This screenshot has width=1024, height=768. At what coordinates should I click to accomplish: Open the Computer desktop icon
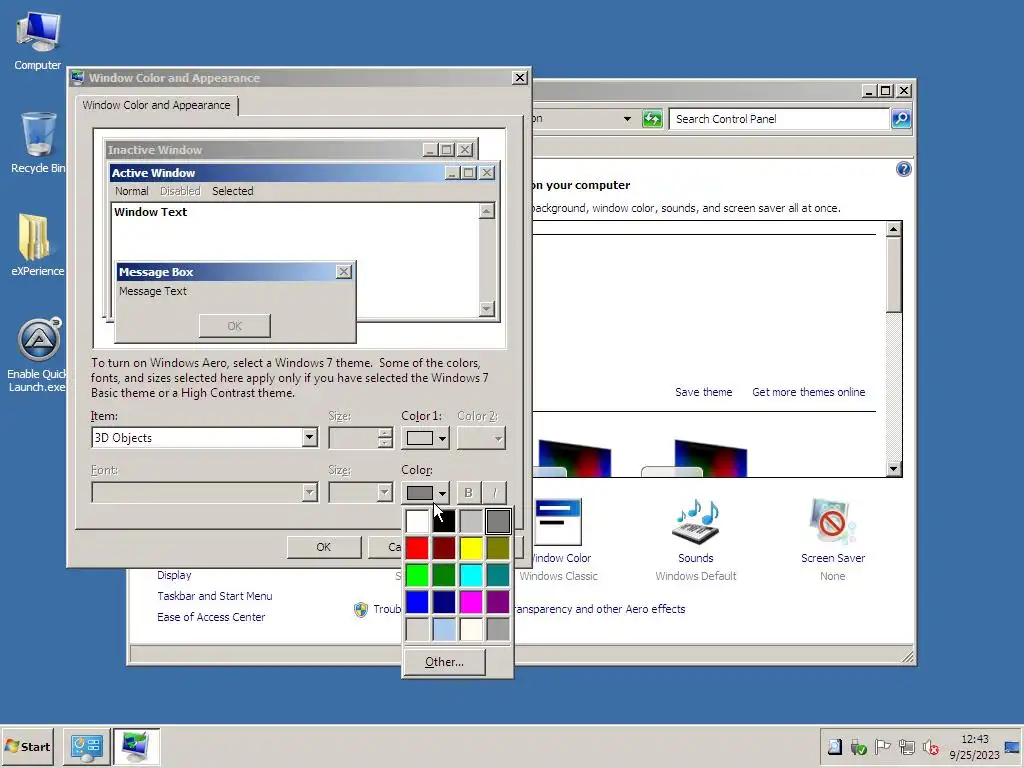pyautogui.click(x=38, y=40)
